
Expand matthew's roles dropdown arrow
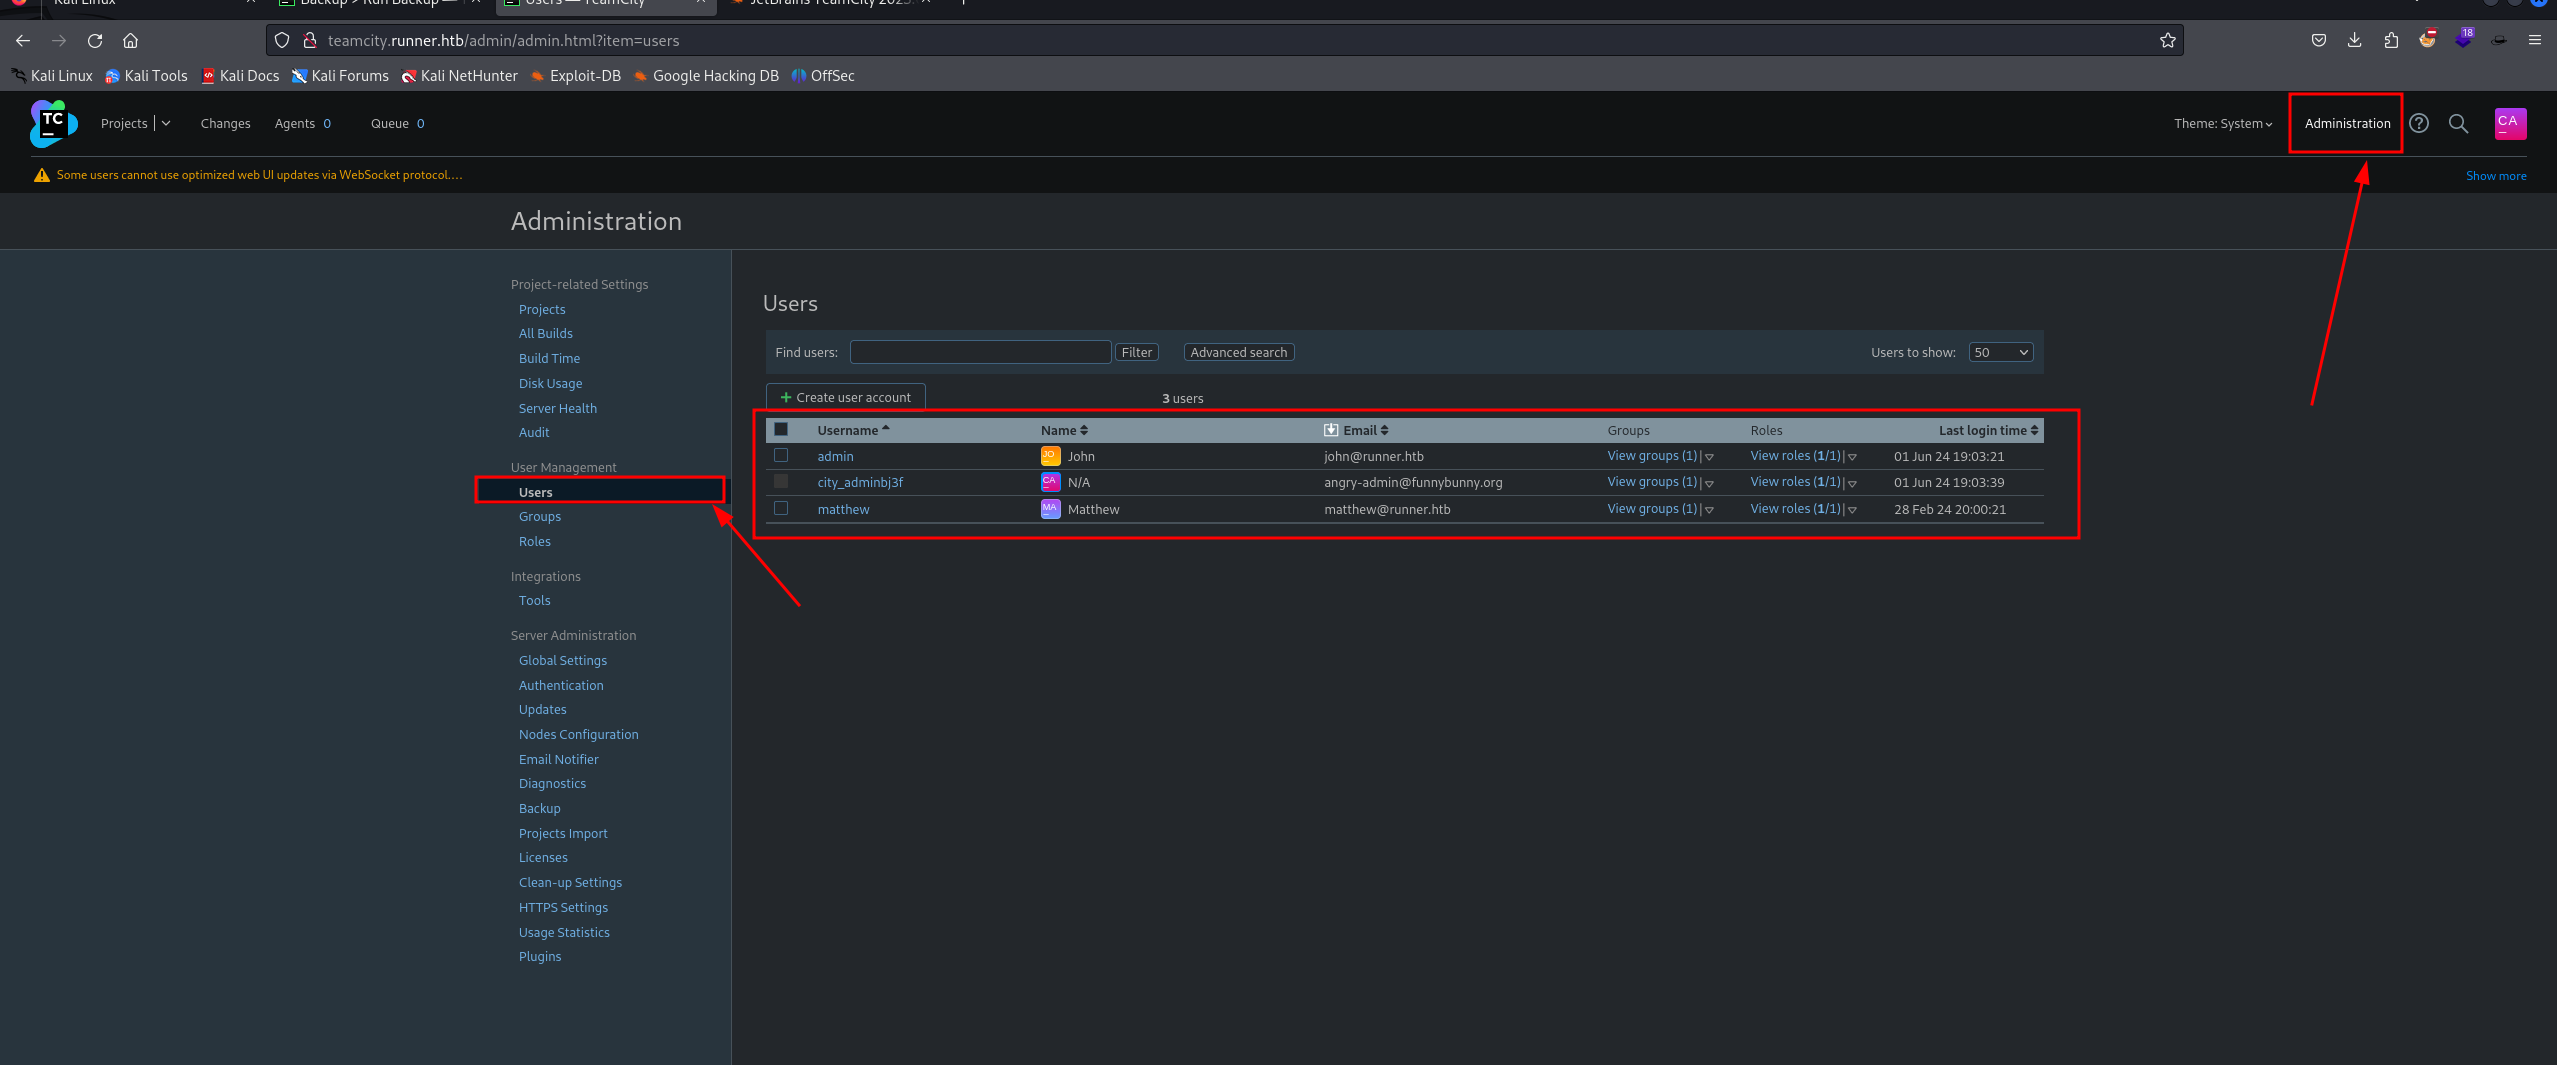1852,510
